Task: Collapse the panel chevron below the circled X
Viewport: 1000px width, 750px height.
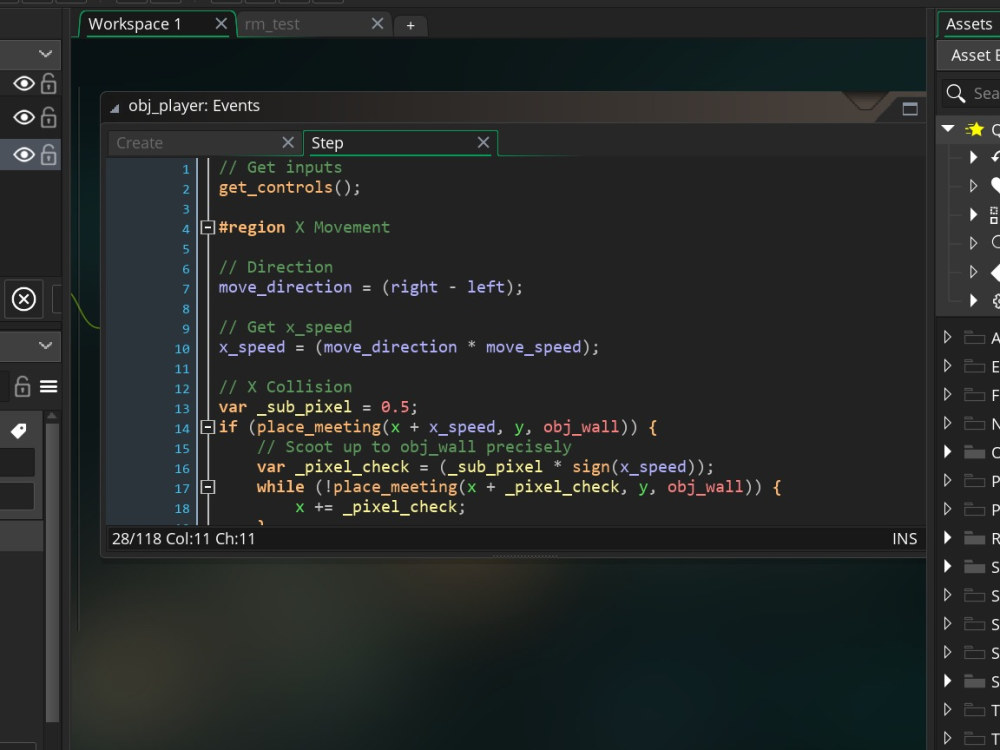Action: 45,345
